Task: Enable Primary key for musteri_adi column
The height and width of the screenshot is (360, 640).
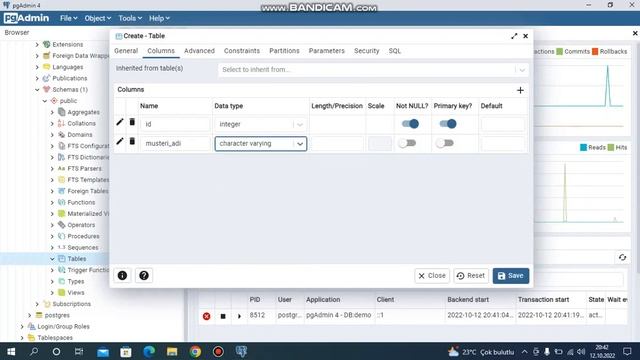Action: 444,143
